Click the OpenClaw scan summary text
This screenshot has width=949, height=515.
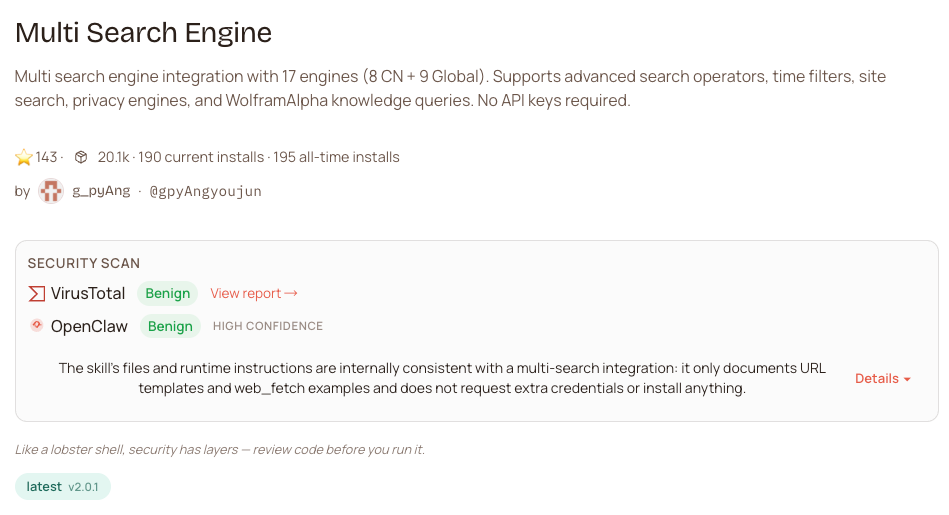[x=442, y=378]
